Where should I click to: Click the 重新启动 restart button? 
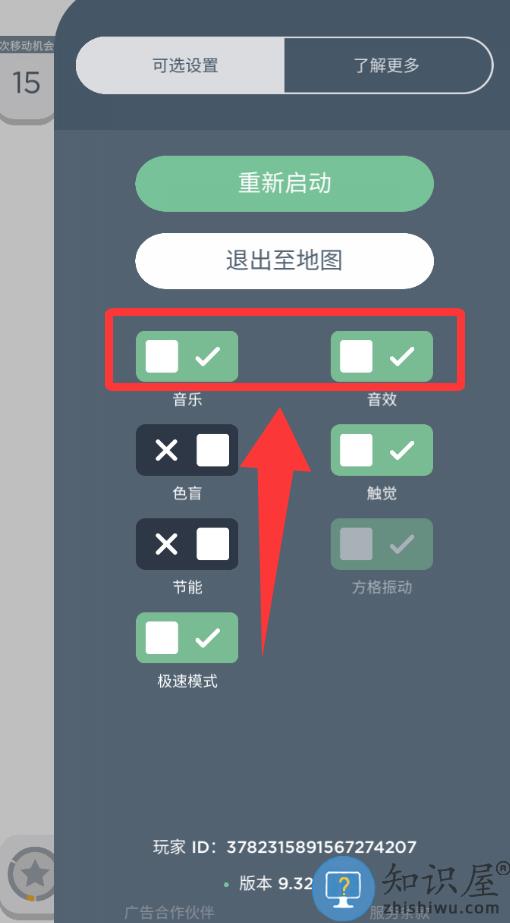pos(284,184)
